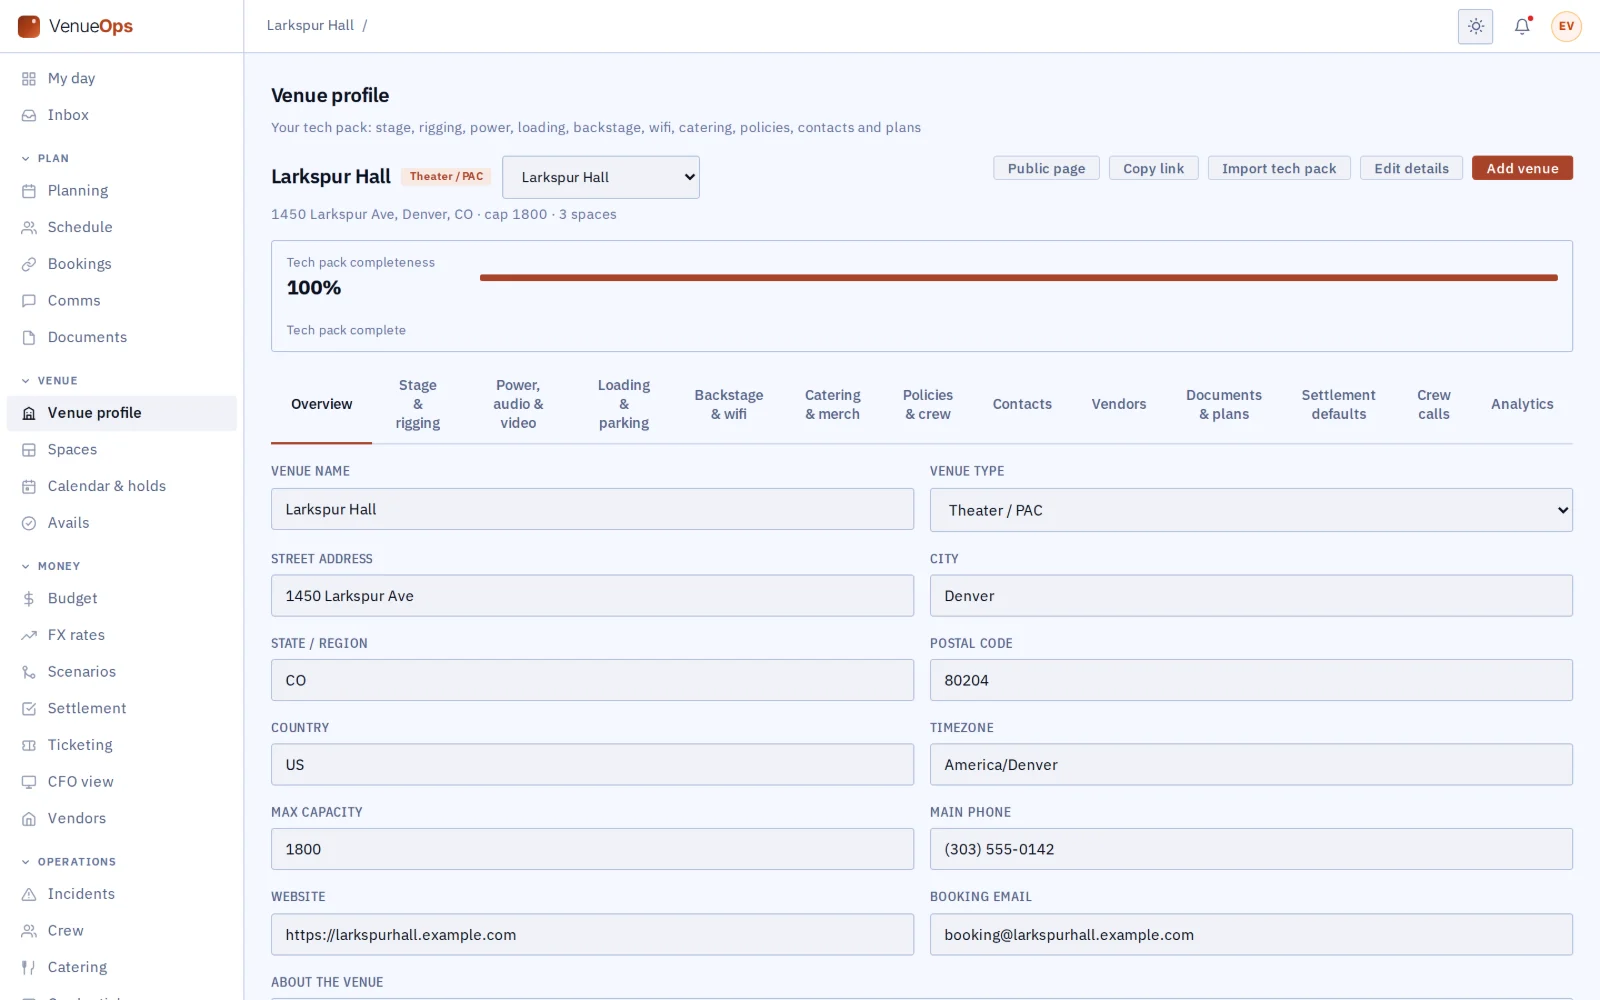Open Calendar & holds sidebar icon
1600x1000 pixels.
pyautogui.click(x=29, y=486)
